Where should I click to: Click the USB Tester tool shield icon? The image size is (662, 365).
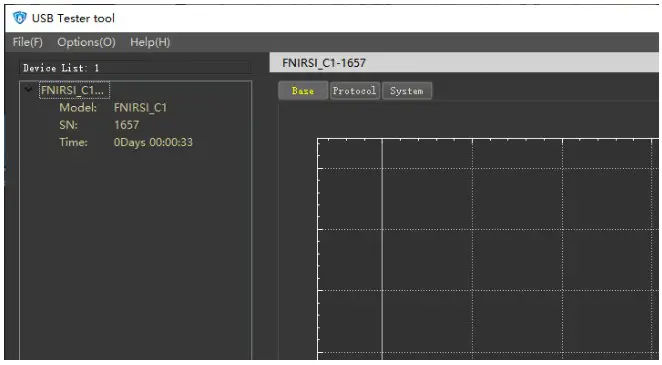pos(19,18)
